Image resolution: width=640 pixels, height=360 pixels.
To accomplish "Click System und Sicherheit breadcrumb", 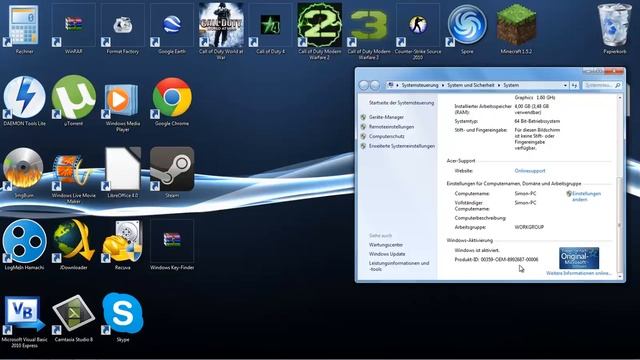I will tap(471, 85).
